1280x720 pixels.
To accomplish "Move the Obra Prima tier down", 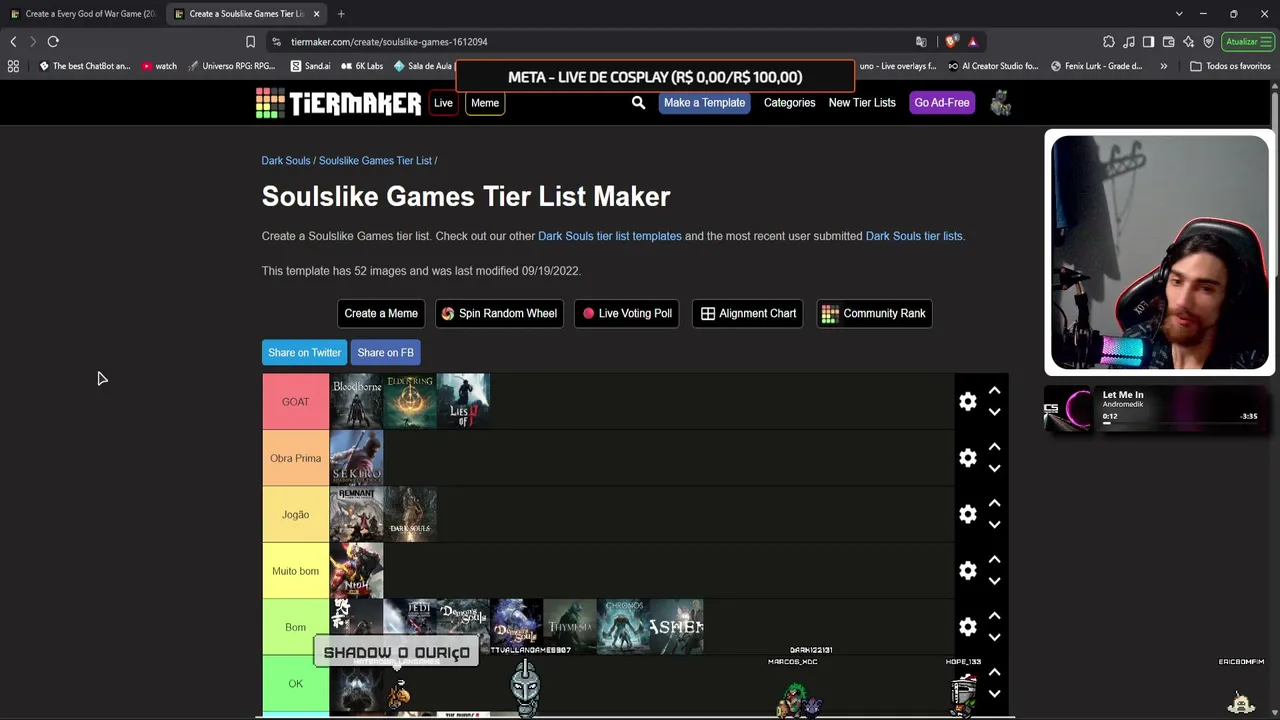I will coord(994,468).
